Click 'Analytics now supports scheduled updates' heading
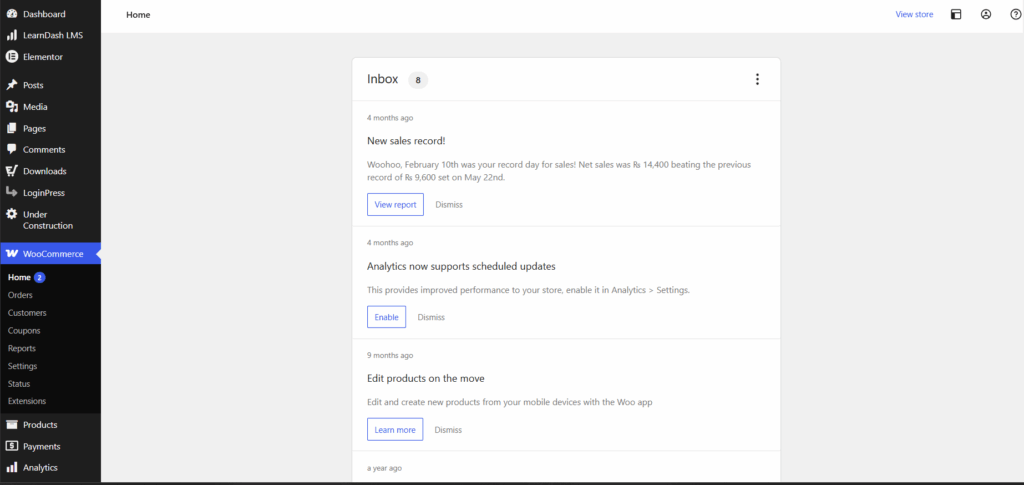The width and height of the screenshot is (1024, 485). [461, 266]
